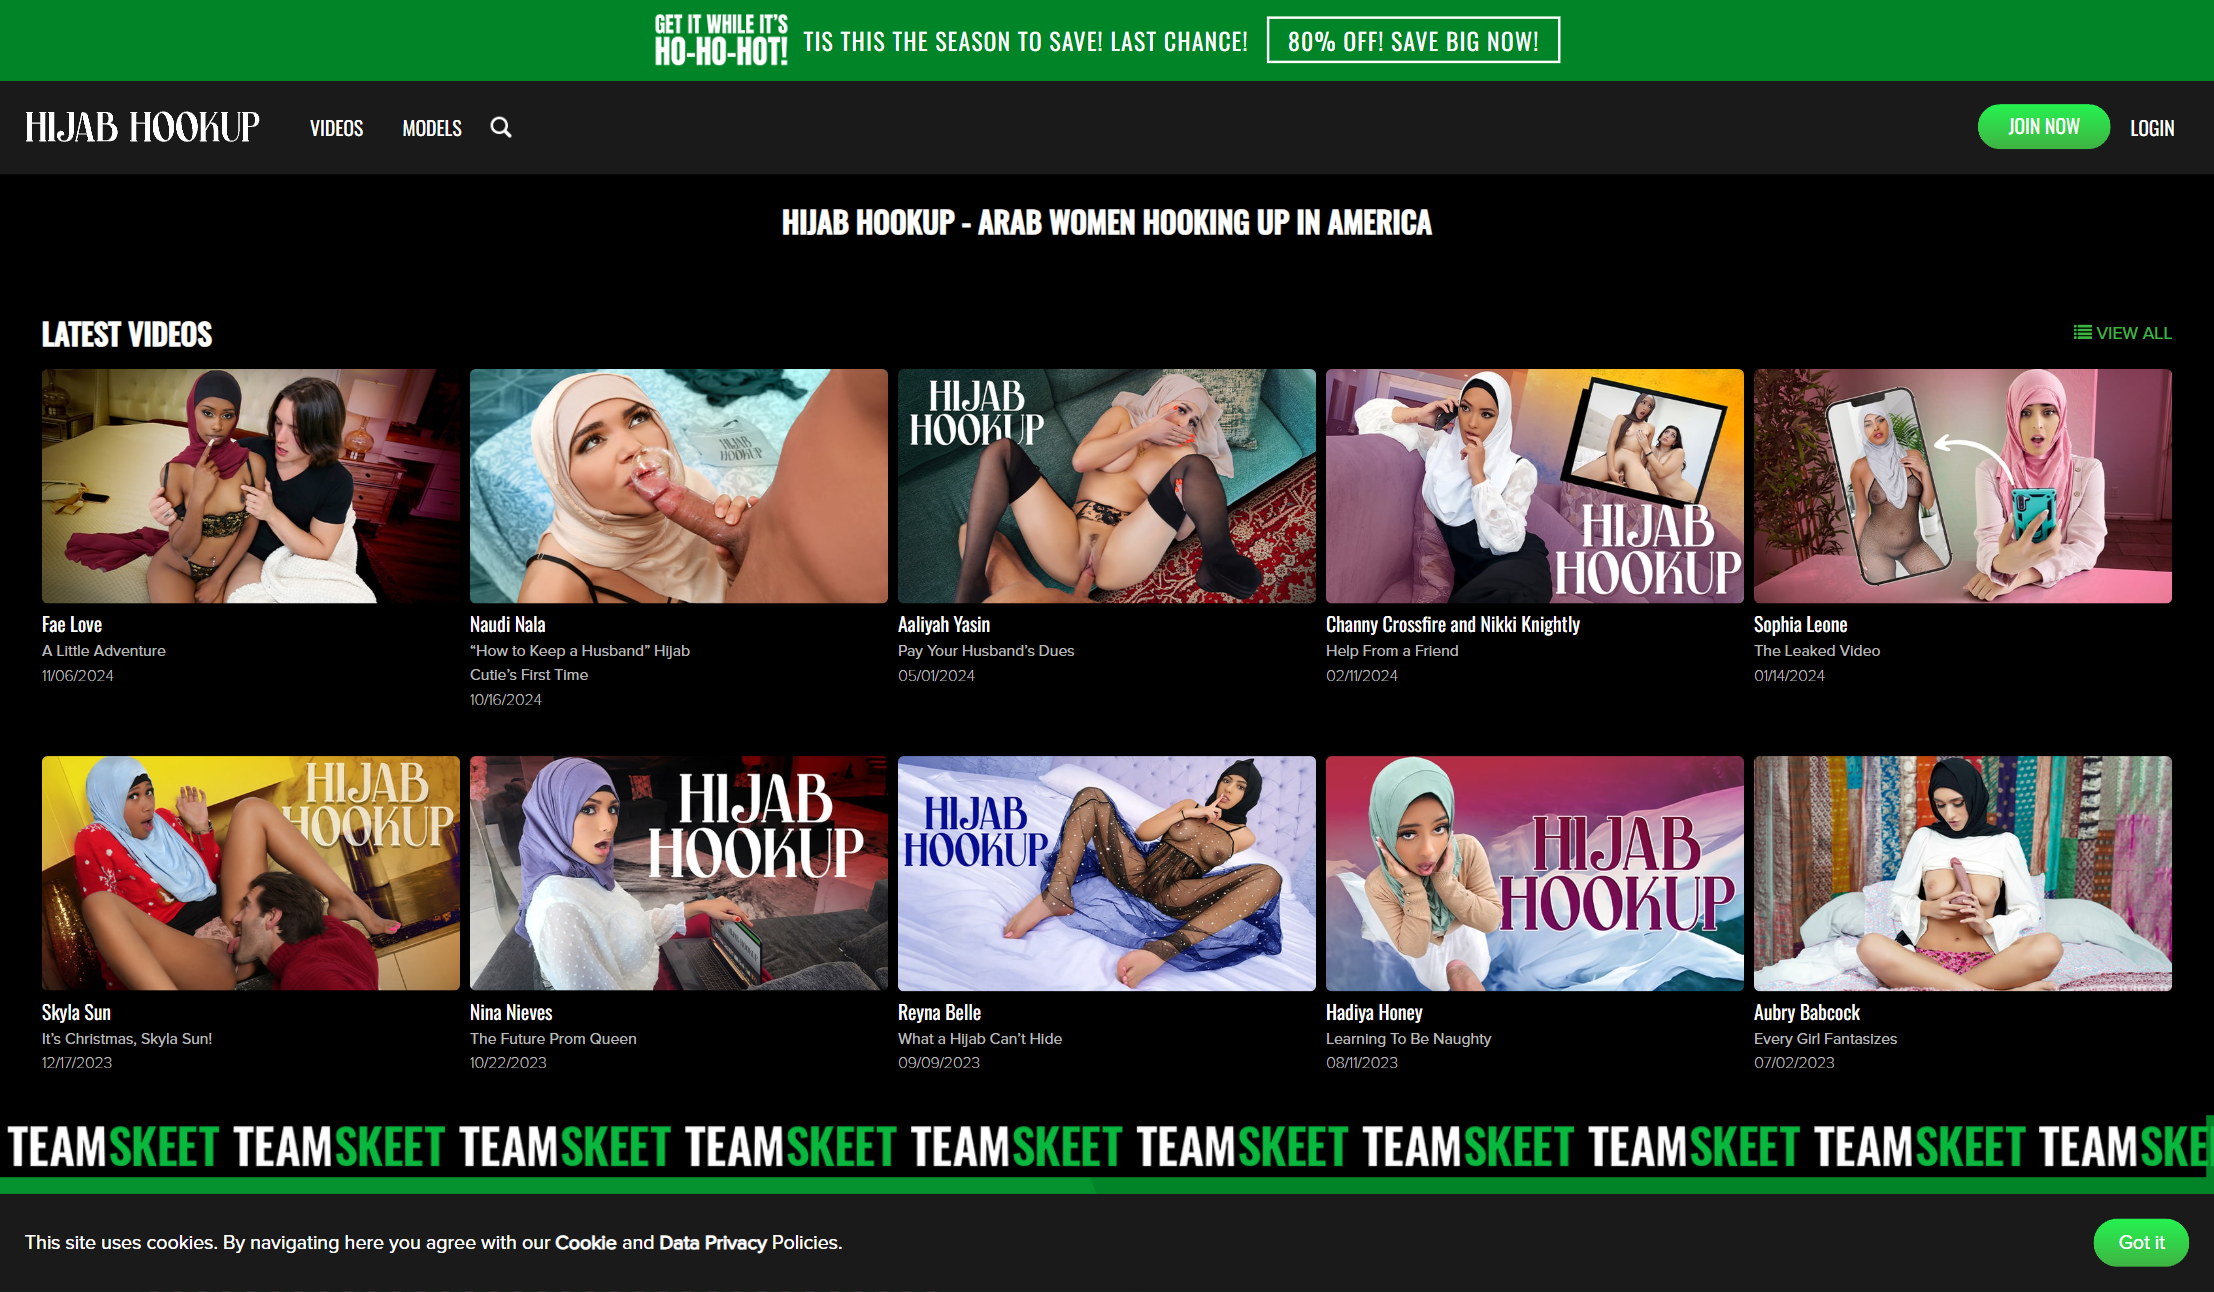Click the Latest Videos heading

[x=127, y=334]
